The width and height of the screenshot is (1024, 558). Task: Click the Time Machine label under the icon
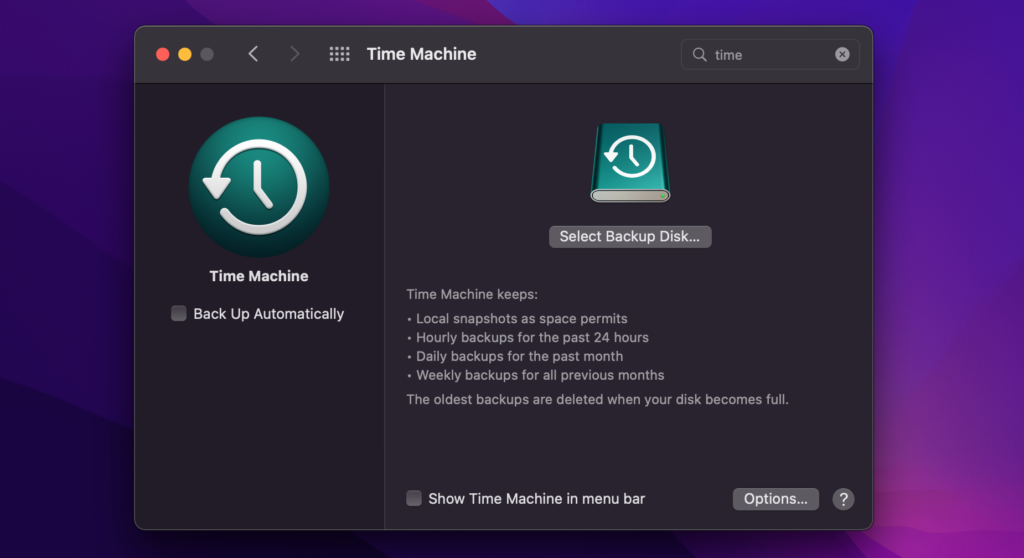click(259, 276)
